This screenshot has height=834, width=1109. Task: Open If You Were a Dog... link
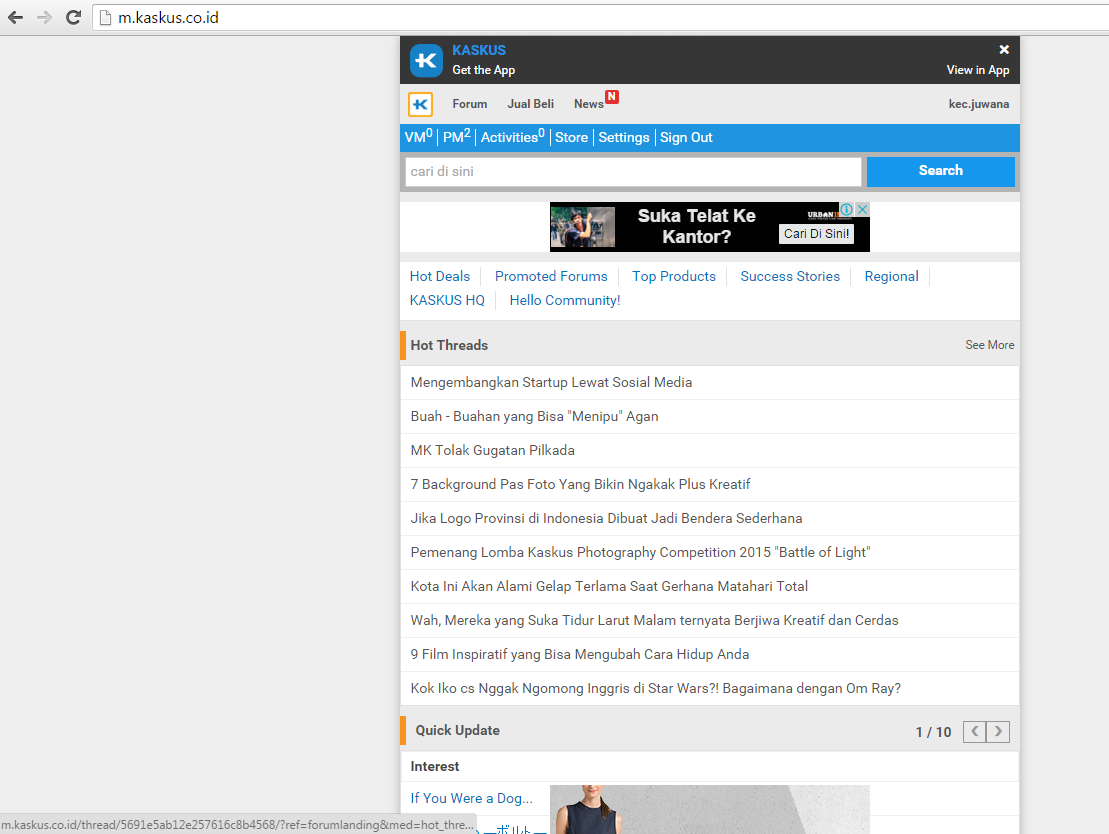point(471,799)
